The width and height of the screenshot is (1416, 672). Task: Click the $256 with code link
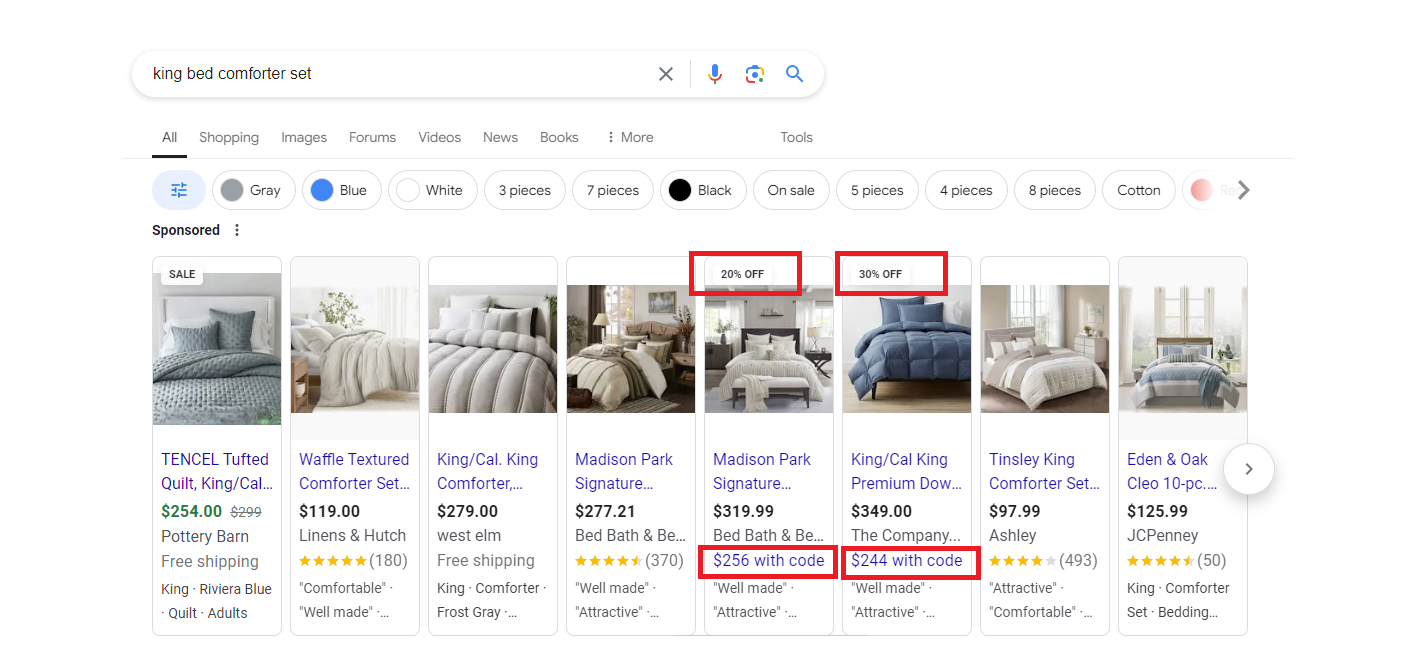click(x=767, y=561)
